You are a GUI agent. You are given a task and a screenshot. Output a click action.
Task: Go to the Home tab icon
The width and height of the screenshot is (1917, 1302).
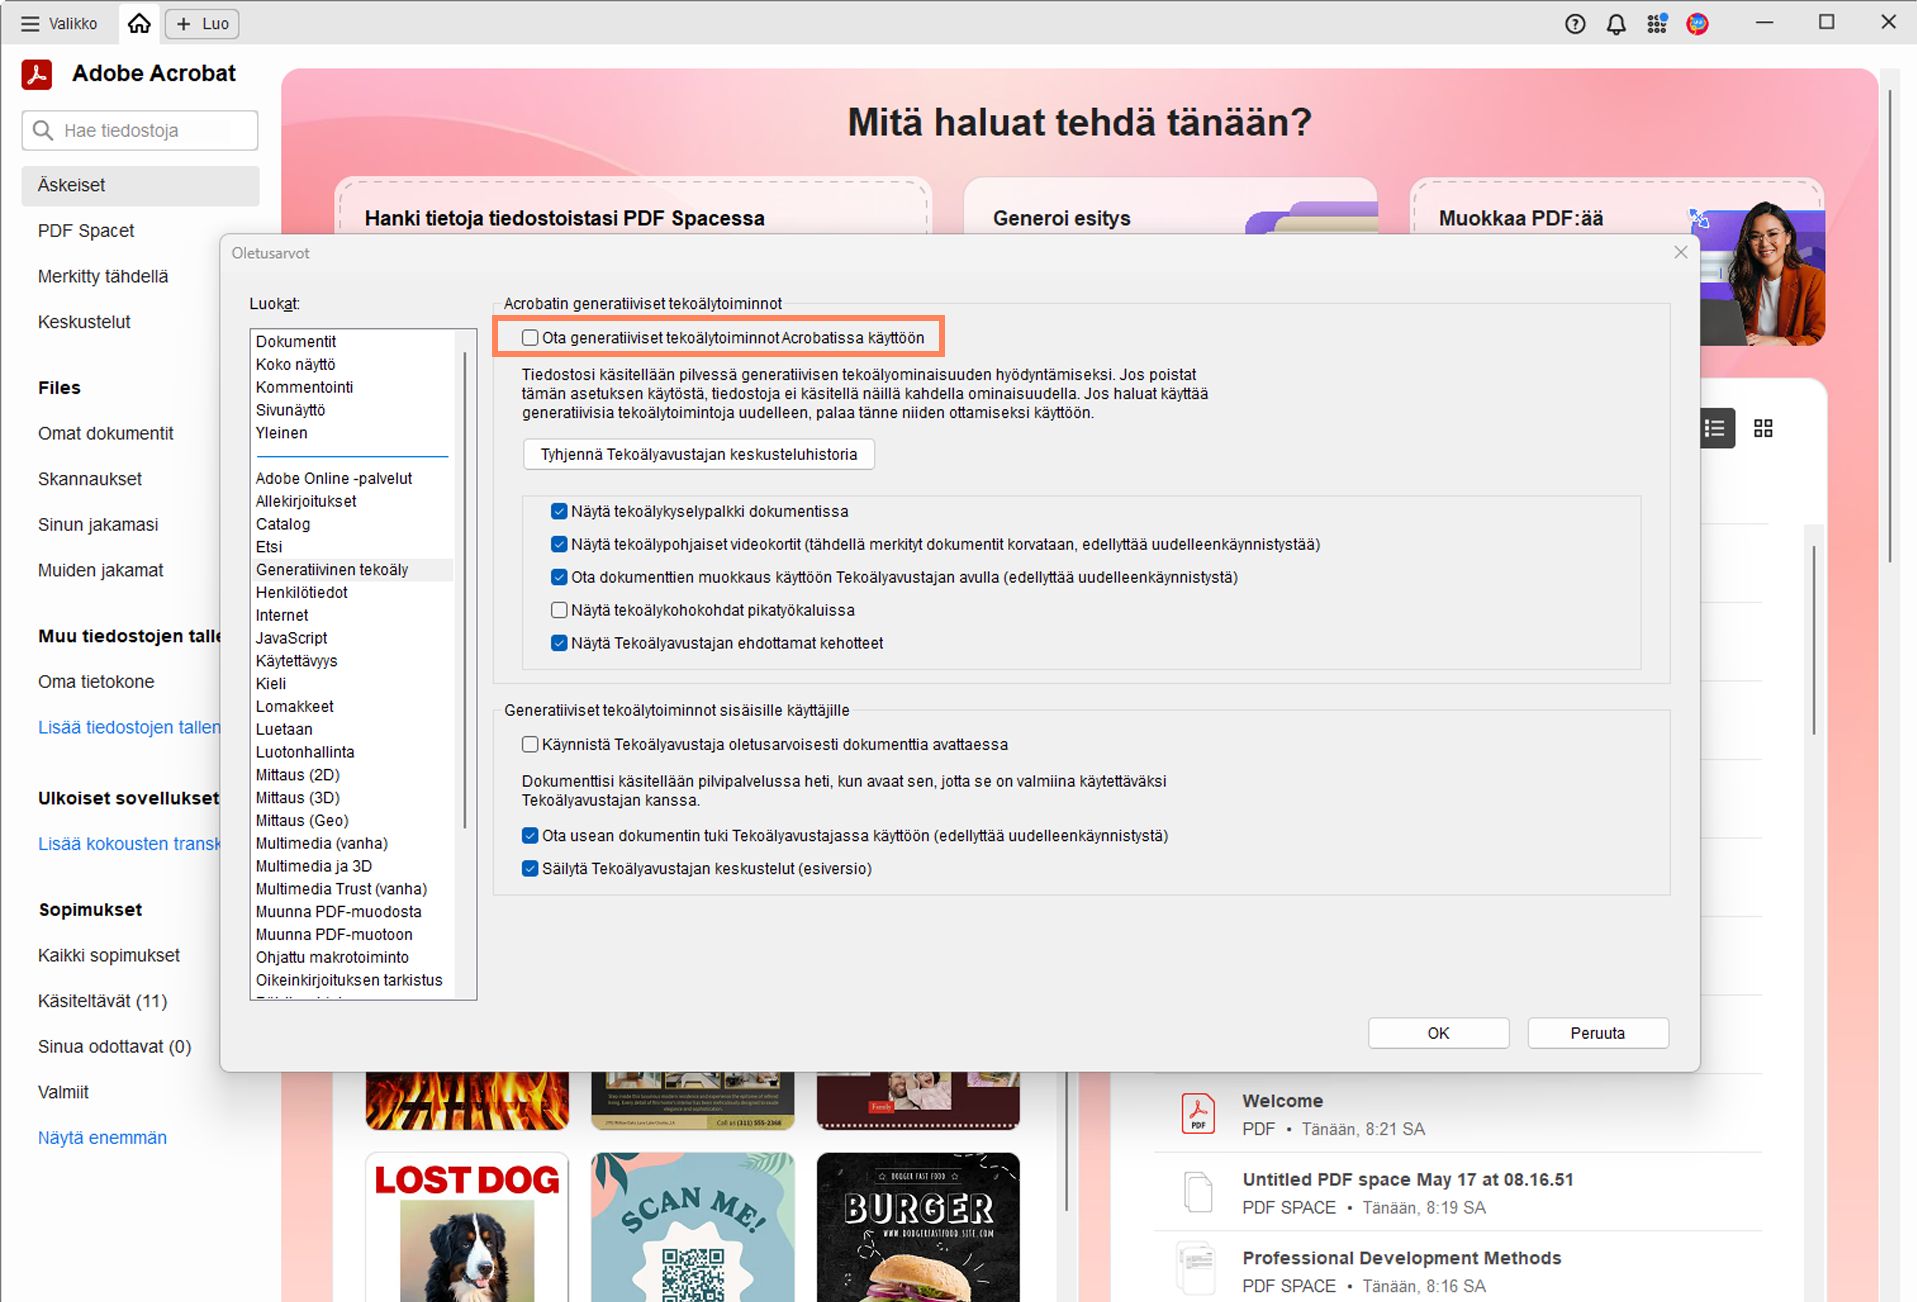139,23
